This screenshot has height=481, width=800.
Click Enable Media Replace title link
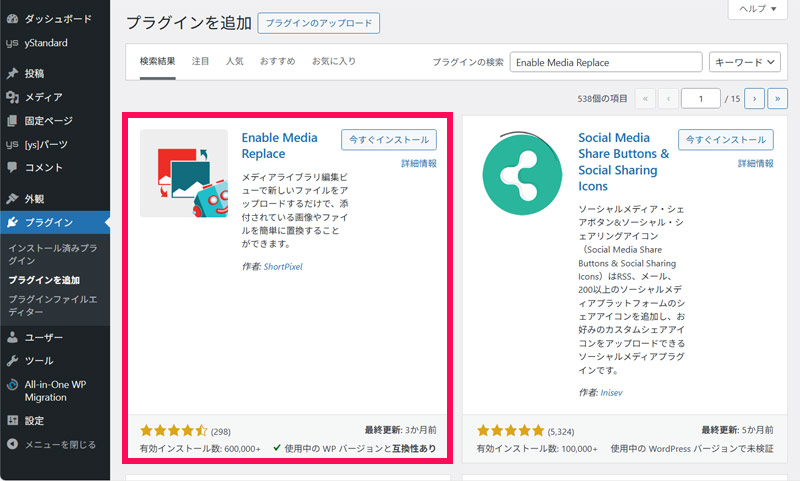click(x=280, y=145)
